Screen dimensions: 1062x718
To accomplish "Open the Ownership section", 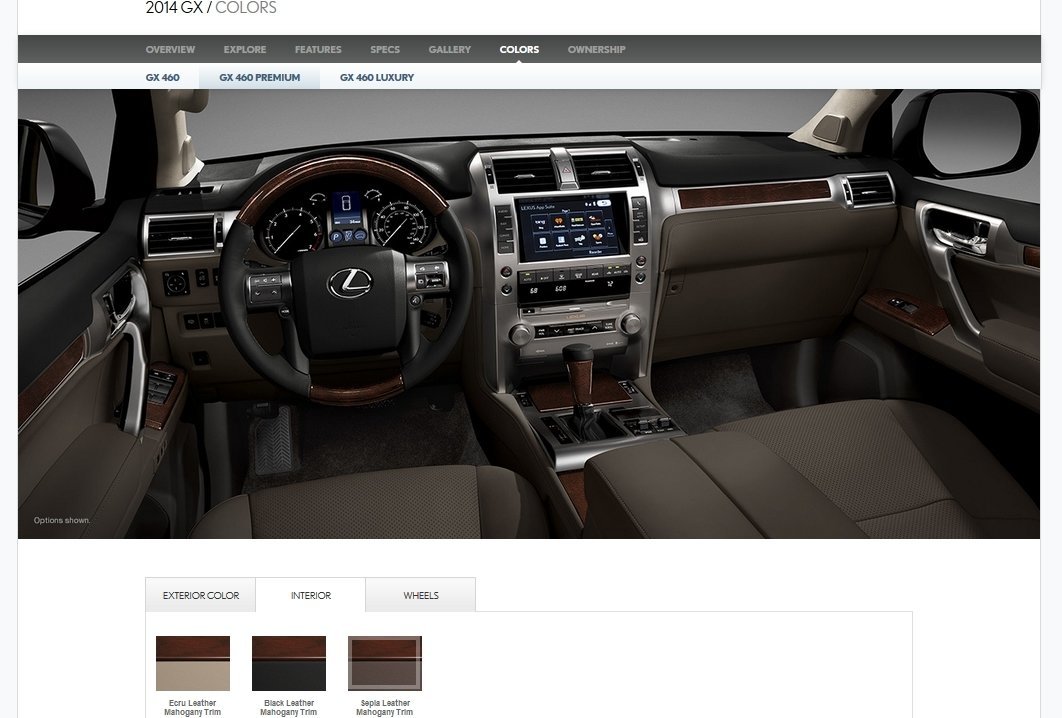I will pos(596,49).
